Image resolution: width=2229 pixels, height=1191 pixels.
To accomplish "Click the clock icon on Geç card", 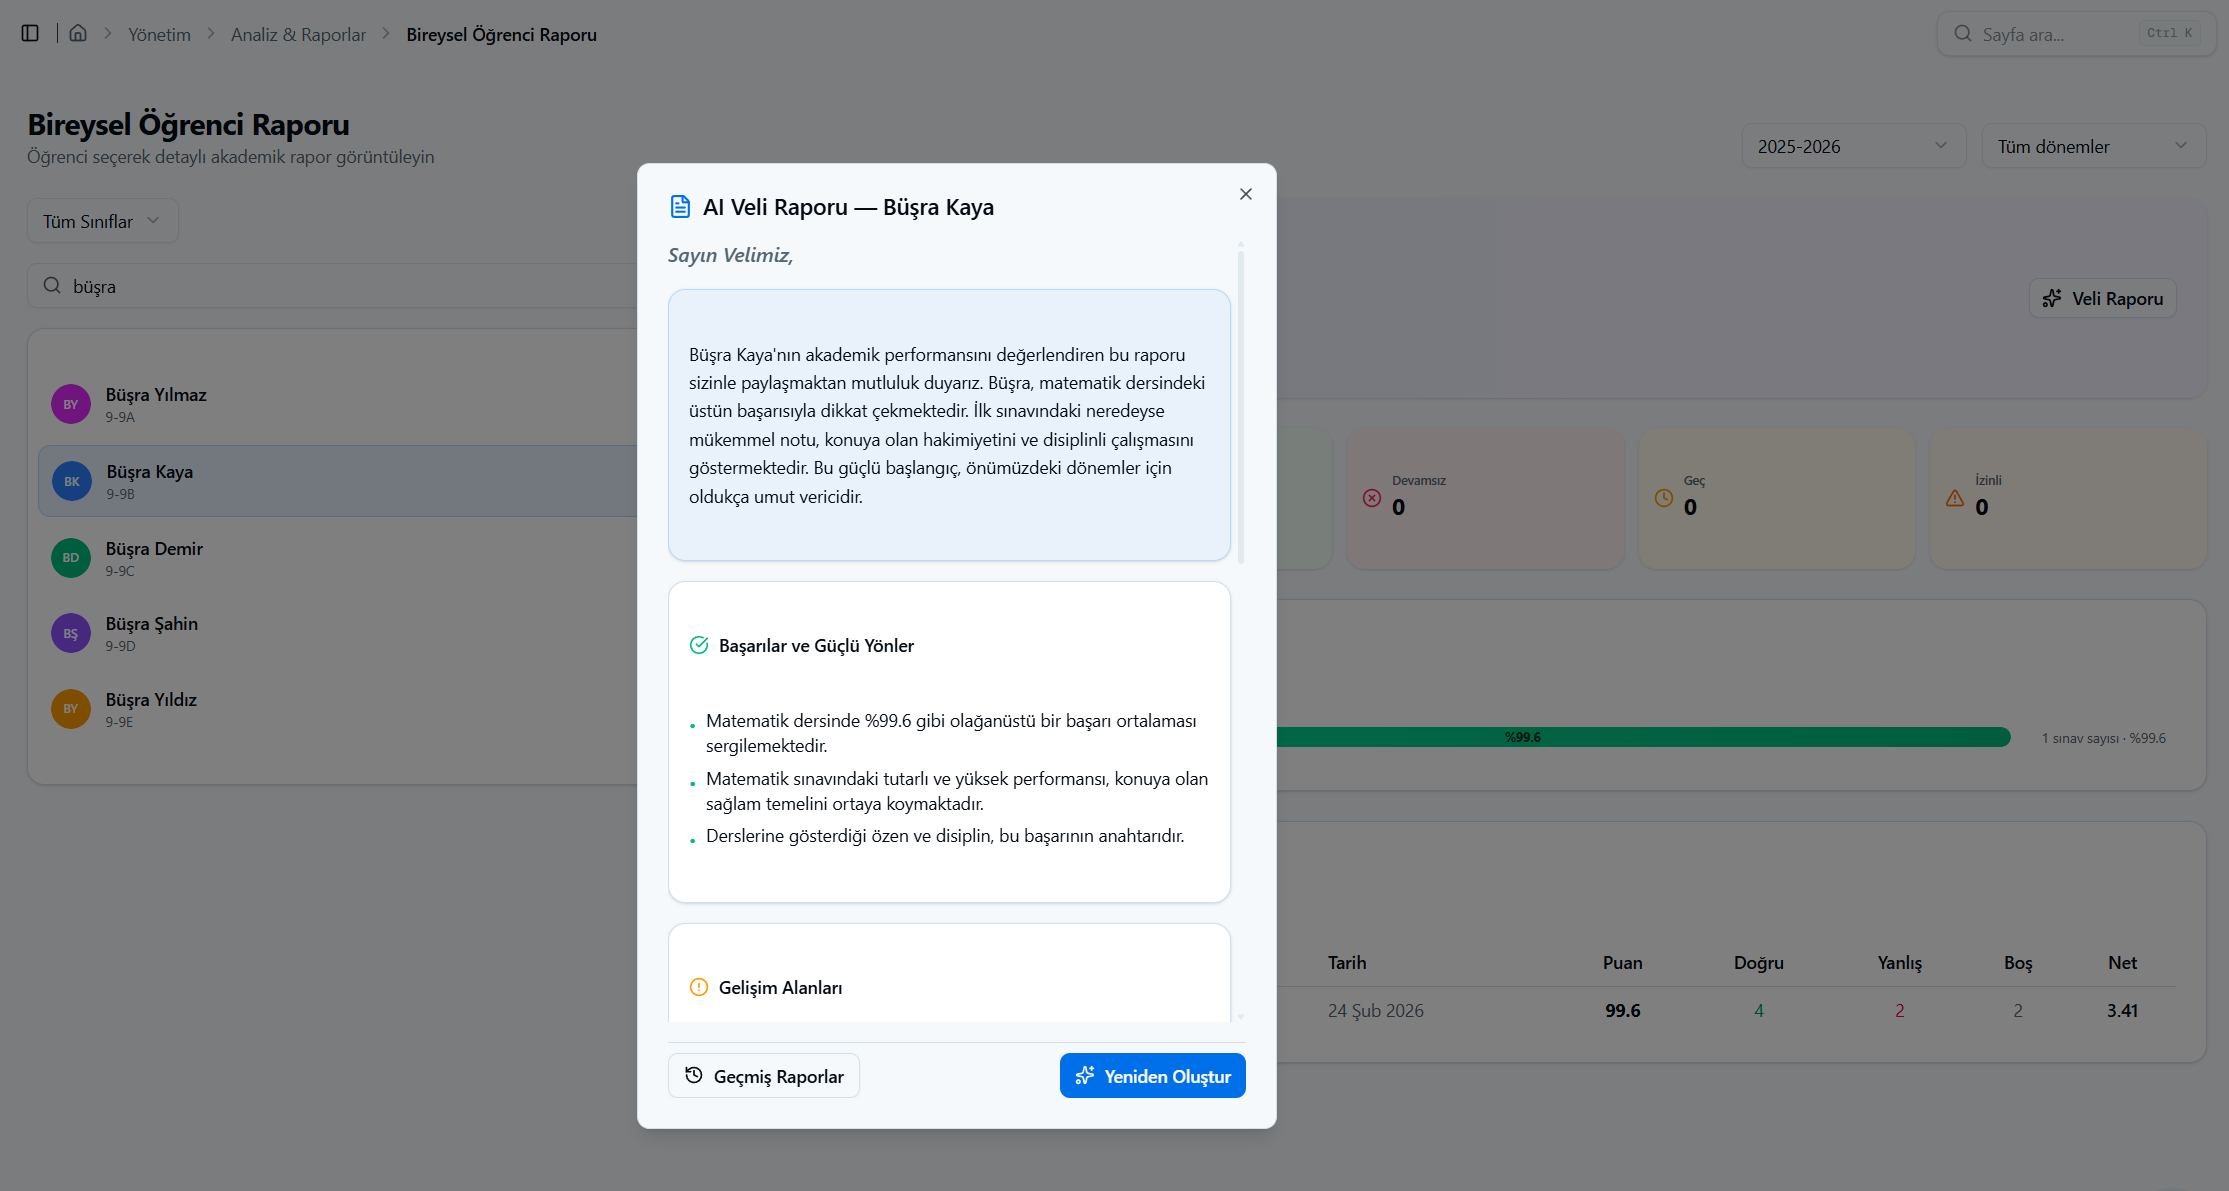I will [x=1664, y=498].
